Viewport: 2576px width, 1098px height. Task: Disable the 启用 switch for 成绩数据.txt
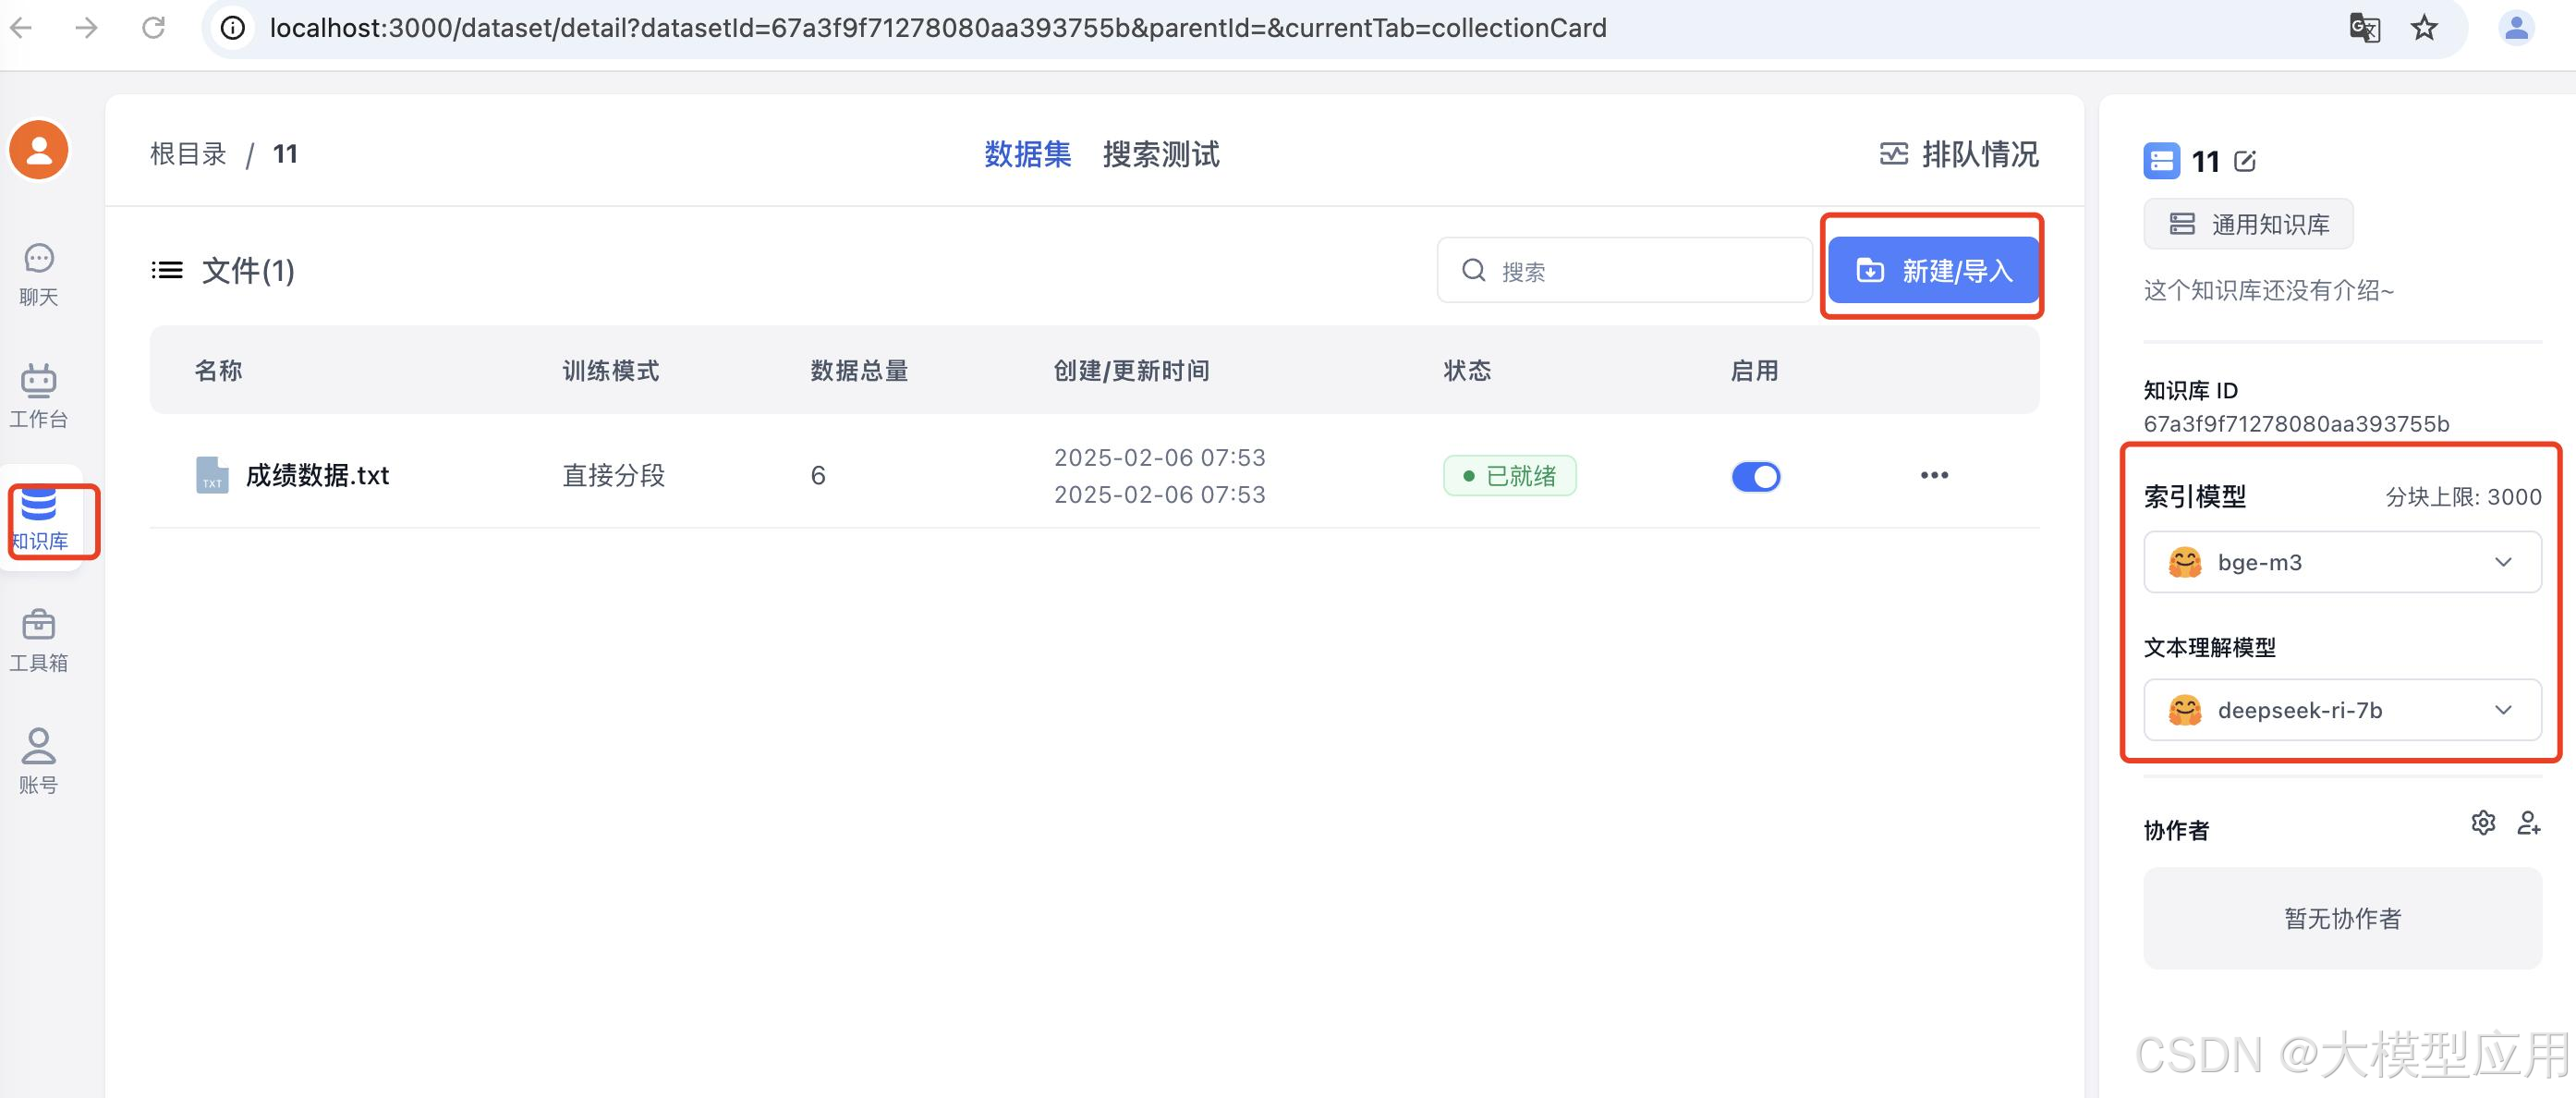tap(1756, 477)
